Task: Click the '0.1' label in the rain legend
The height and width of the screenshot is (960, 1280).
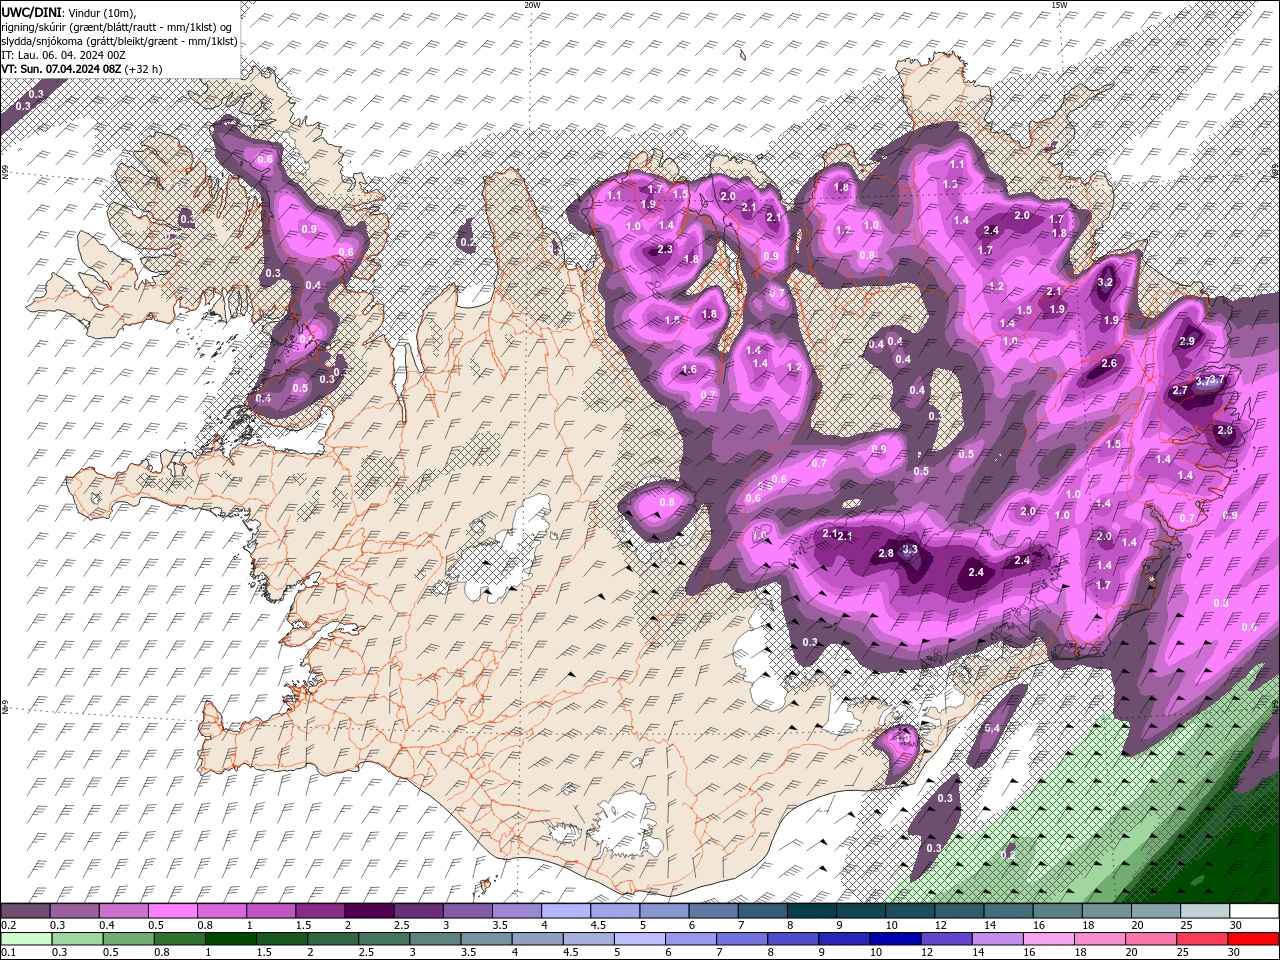Action: click(x=7, y=952)
